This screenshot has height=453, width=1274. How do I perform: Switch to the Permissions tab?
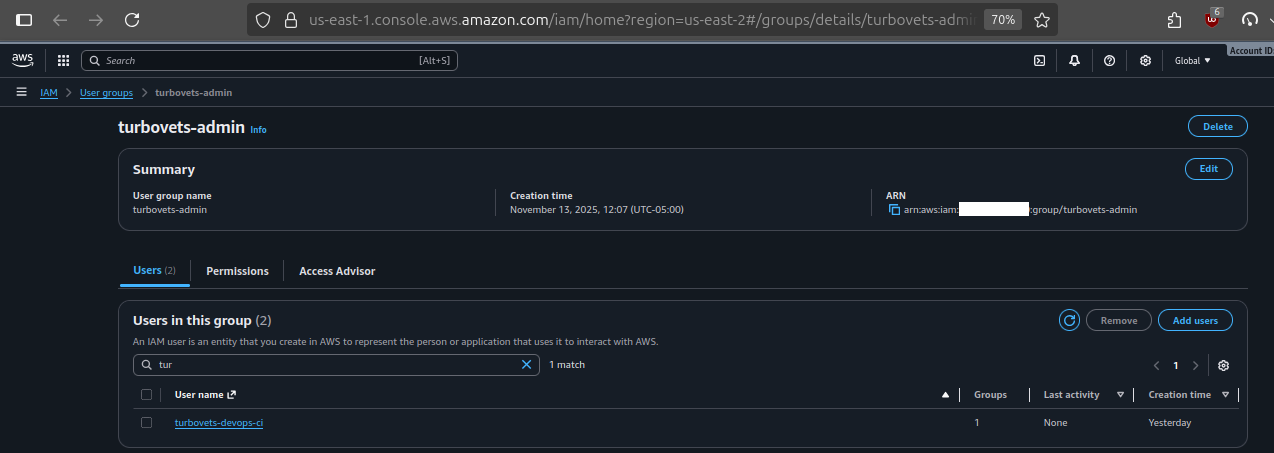(x=237, y=271)
